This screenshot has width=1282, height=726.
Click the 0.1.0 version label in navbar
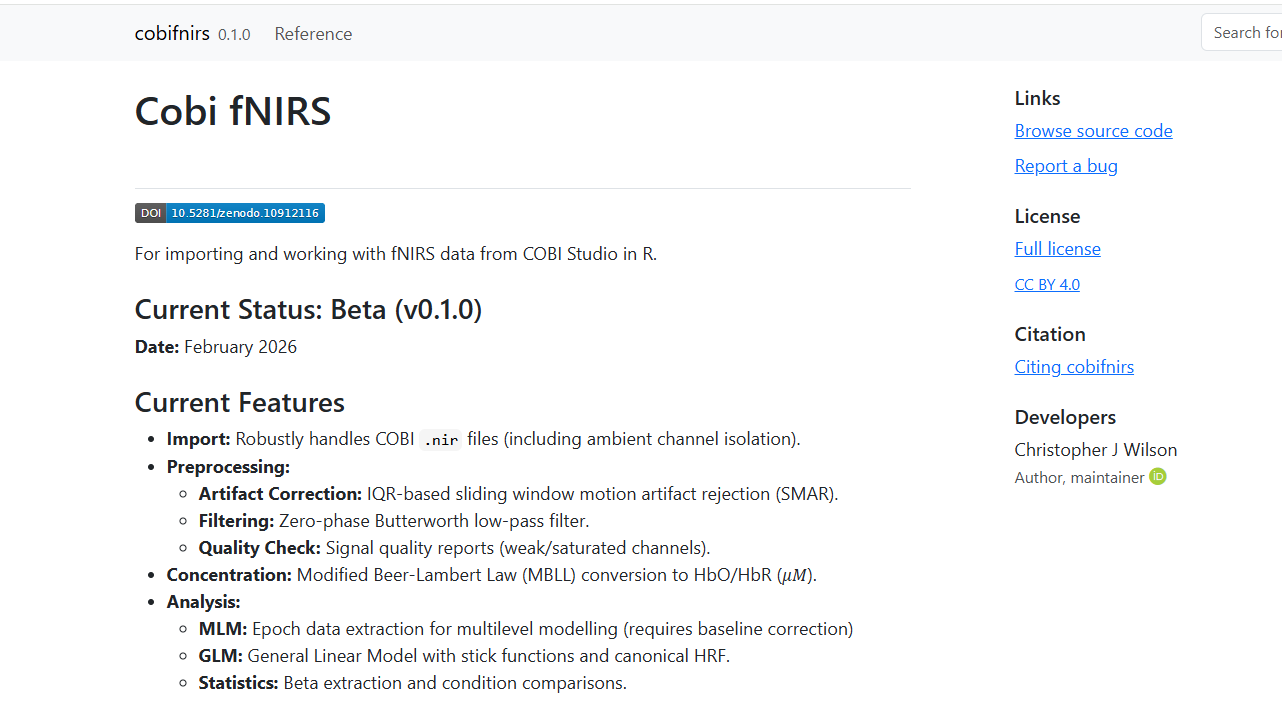[x=234, y=35]
